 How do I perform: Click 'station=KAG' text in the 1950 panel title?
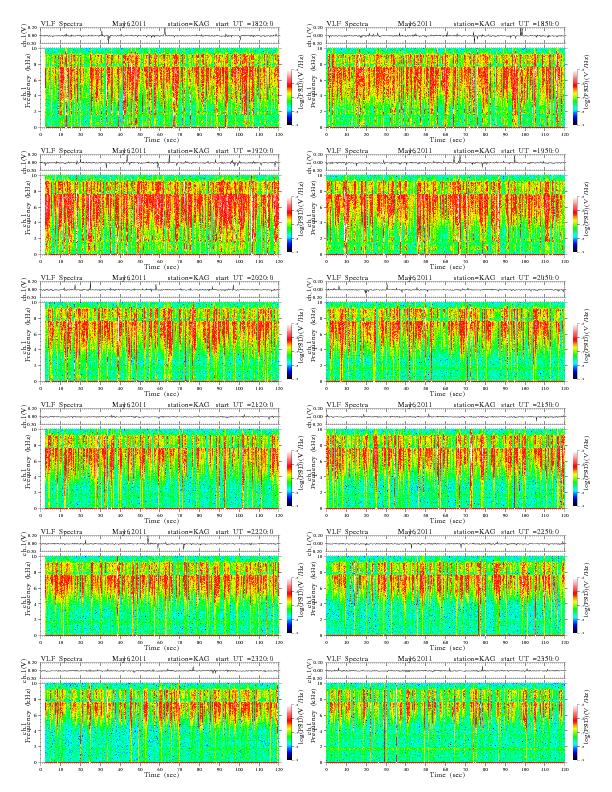474,151
